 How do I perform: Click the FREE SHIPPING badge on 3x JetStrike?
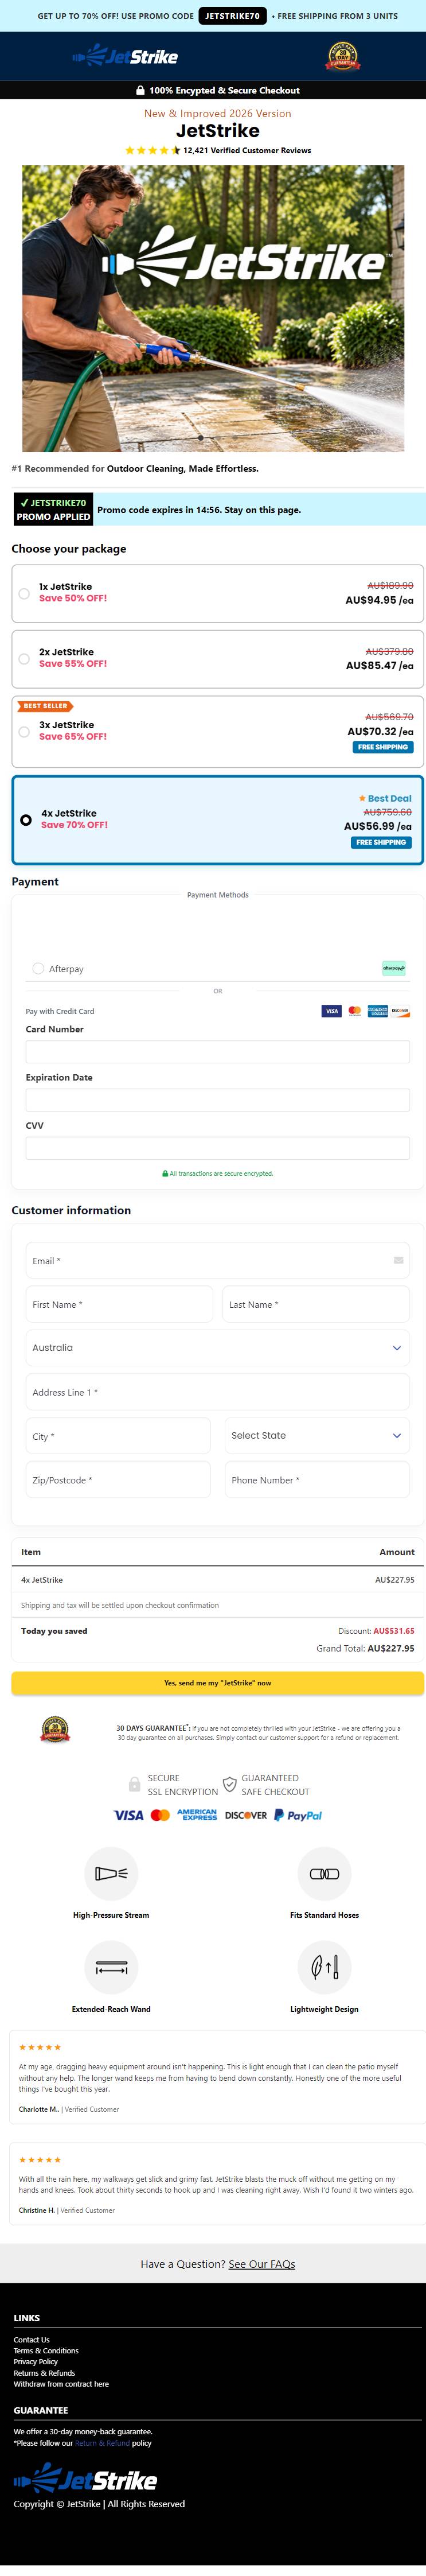pyautogui.click(x=383, y=747)
